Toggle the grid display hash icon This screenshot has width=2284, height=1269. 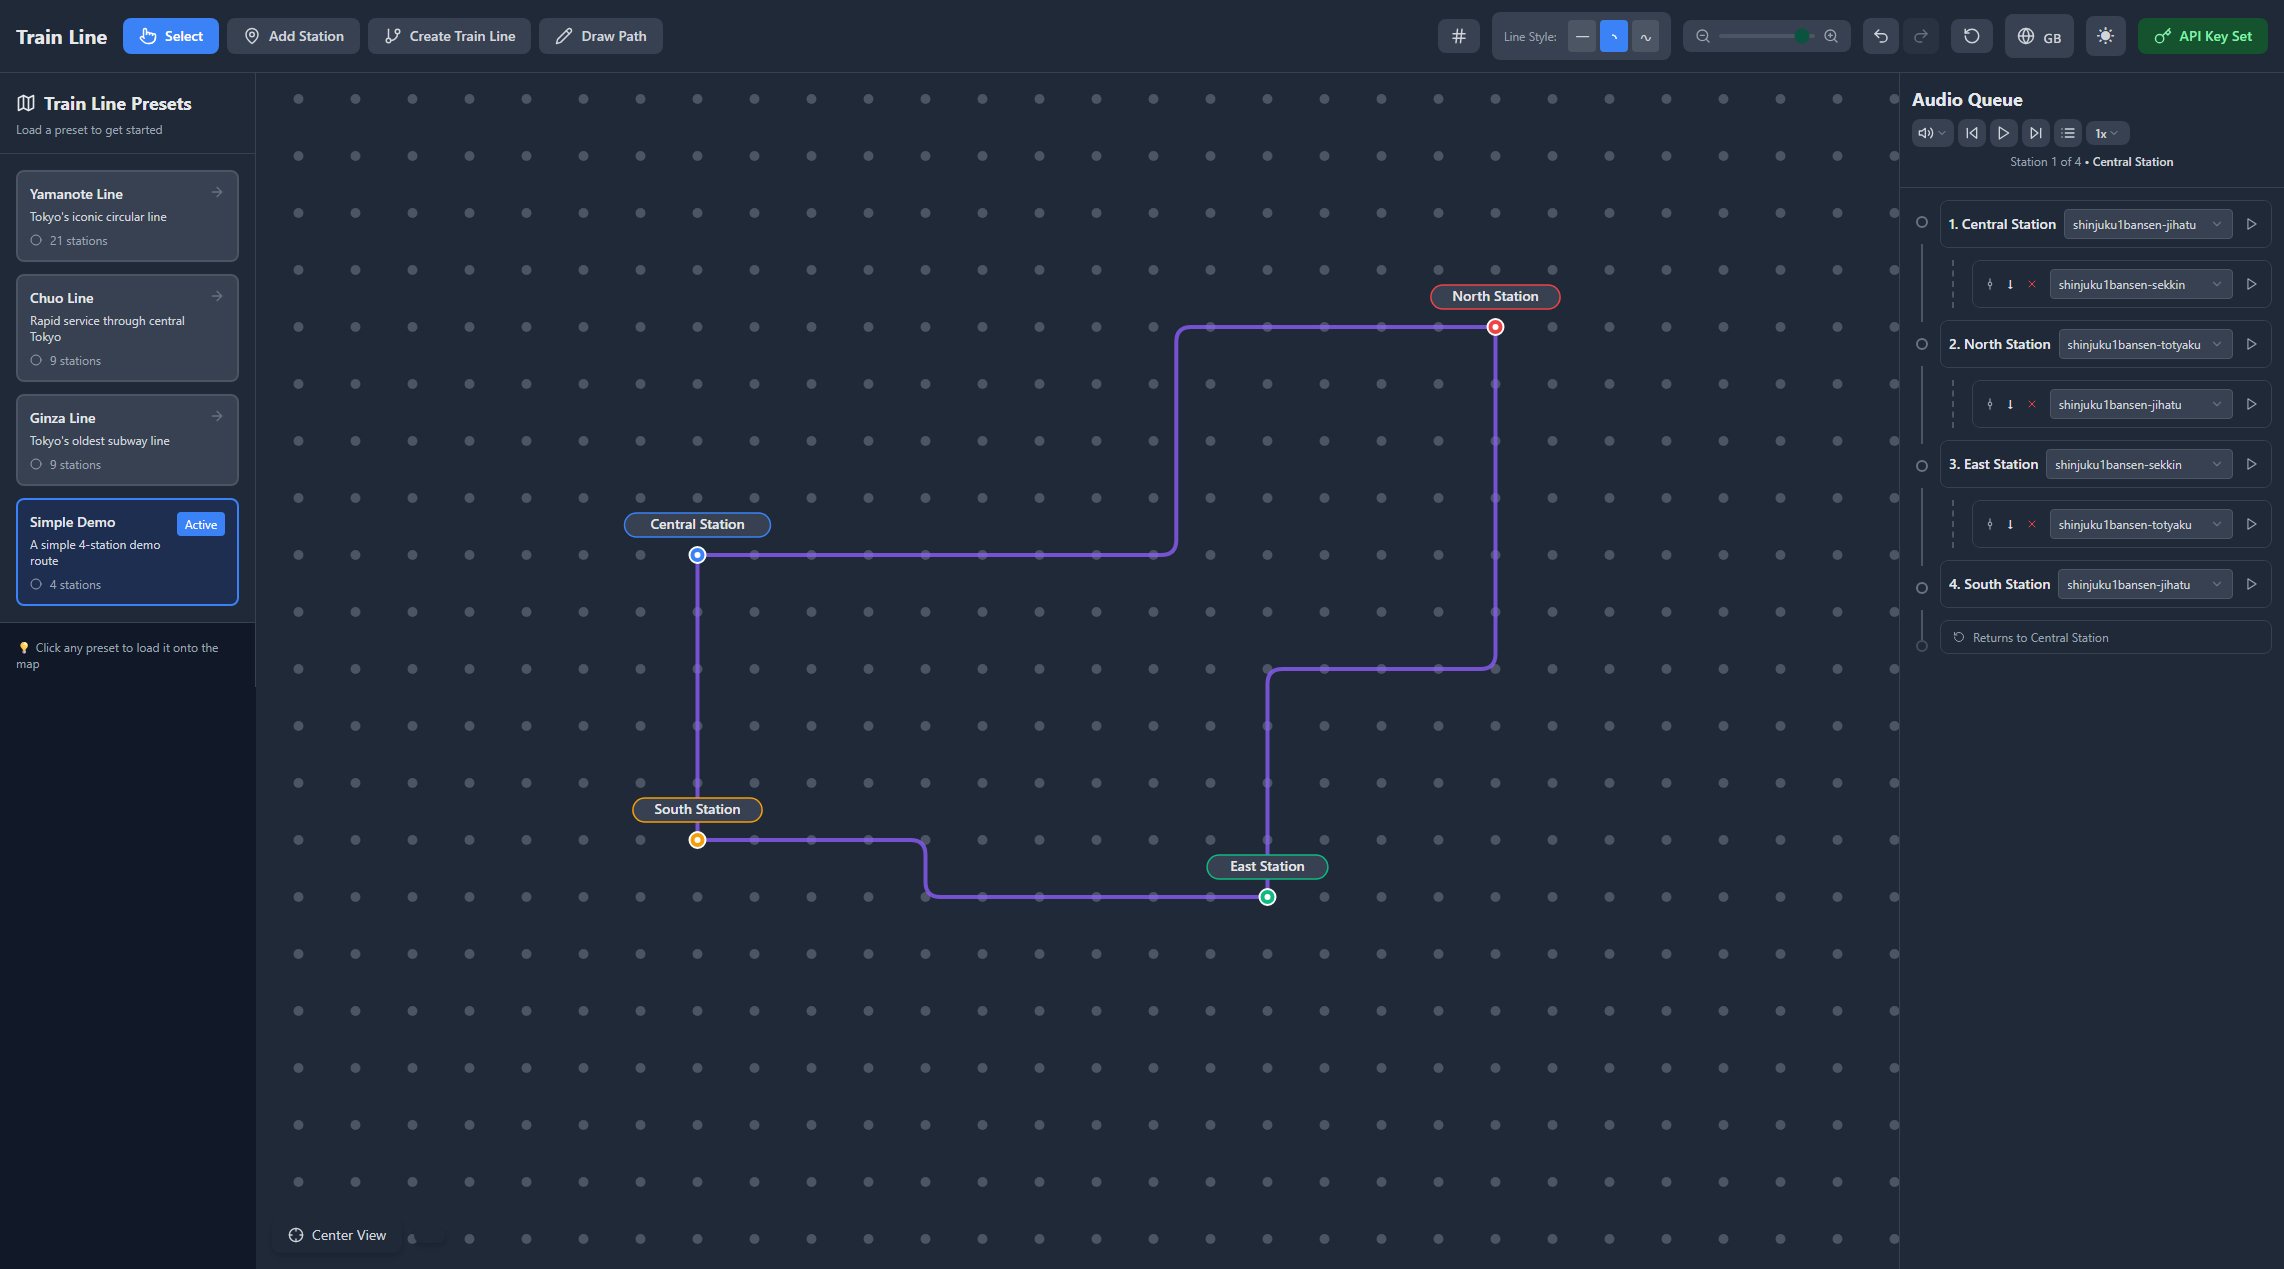[1458, 36]
